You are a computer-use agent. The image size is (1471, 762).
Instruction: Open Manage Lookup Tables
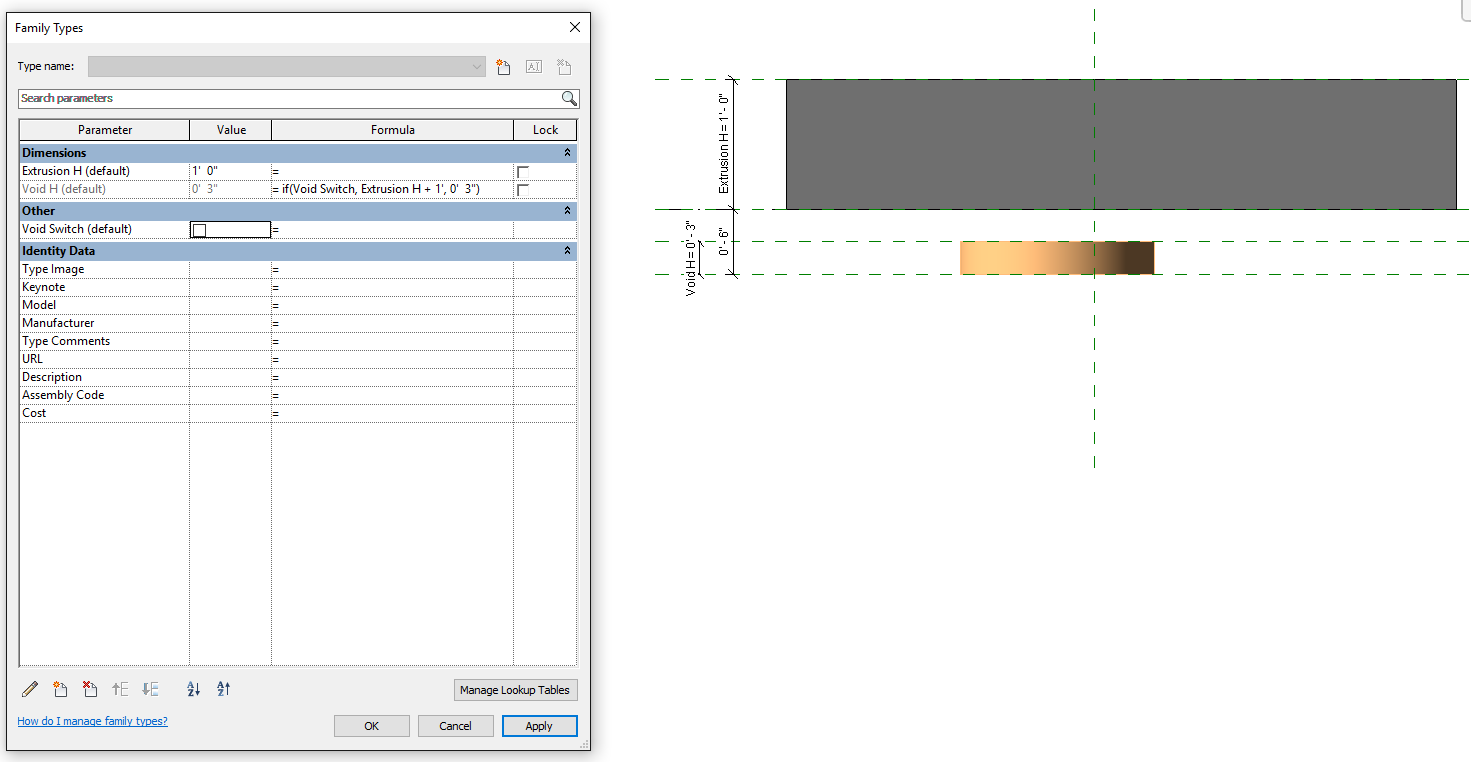point(515,690)
